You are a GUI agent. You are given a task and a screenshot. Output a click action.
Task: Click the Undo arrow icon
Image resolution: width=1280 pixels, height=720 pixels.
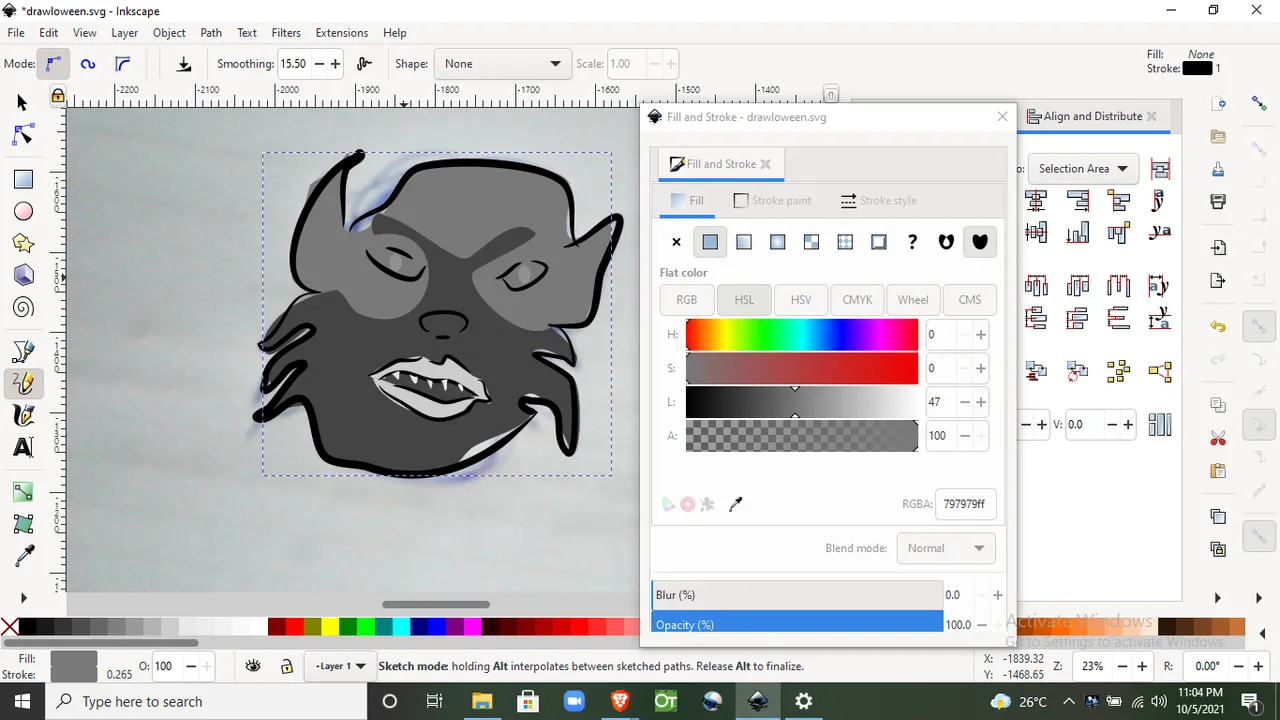pos(1218,326)
